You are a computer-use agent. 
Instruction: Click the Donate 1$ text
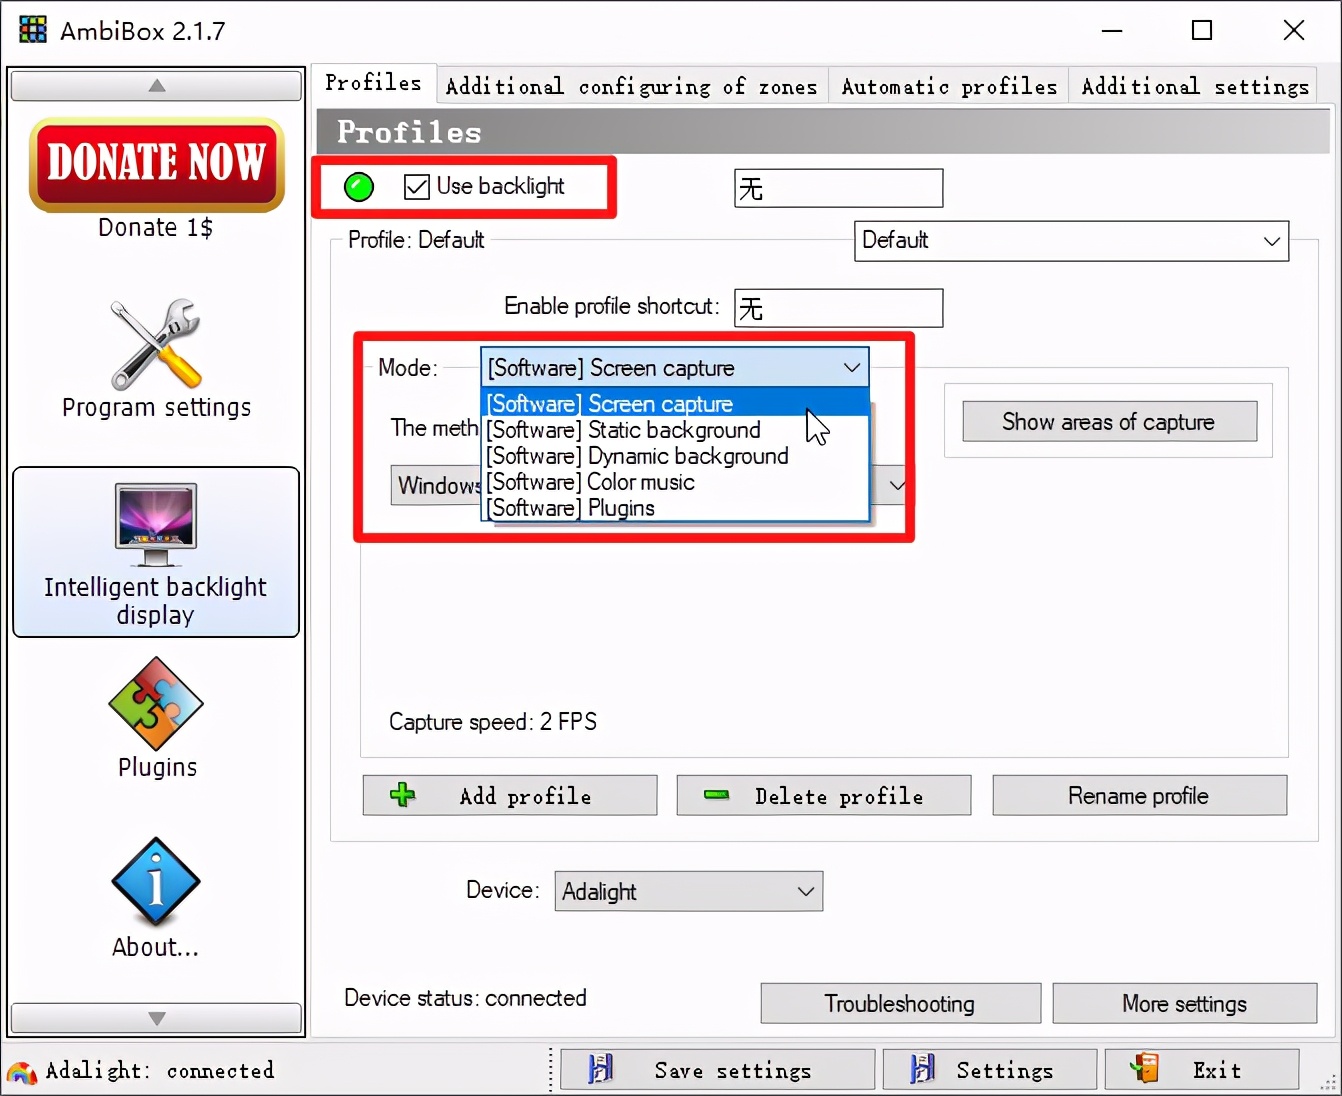[x=156, y=228]
